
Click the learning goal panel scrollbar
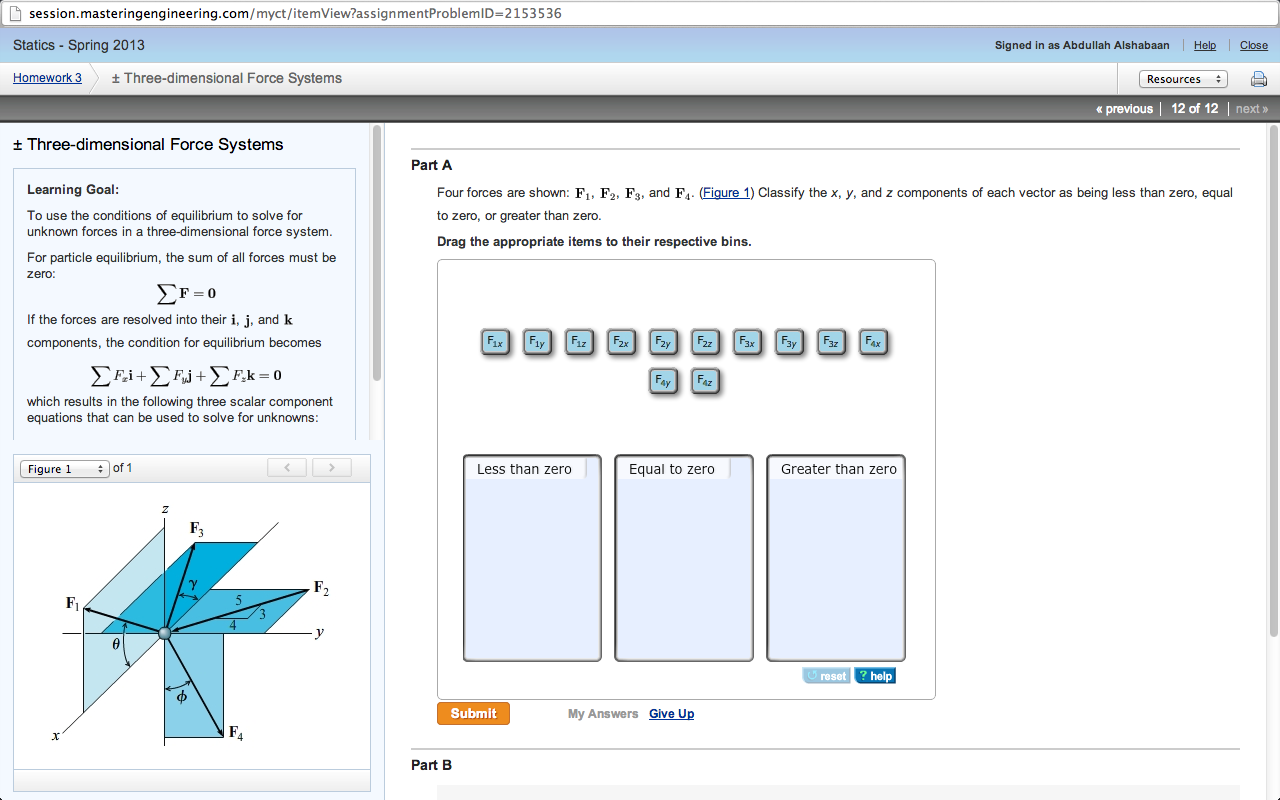click(377, 252)
